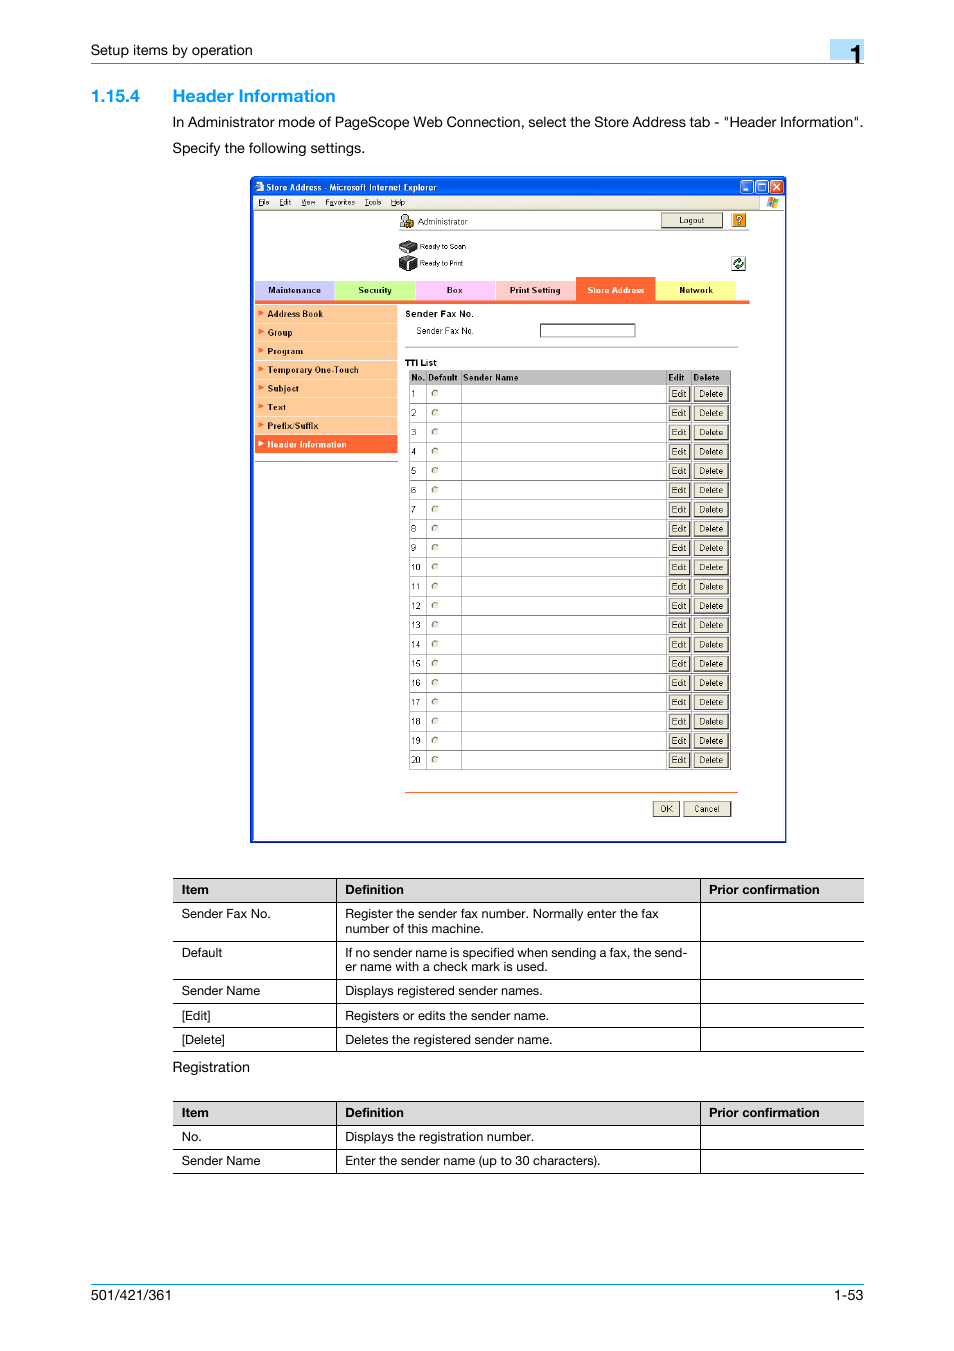Viewport: 954px width, 1351px height.
Task: Click the Cancel button
Action: click(x=707, y=809)
